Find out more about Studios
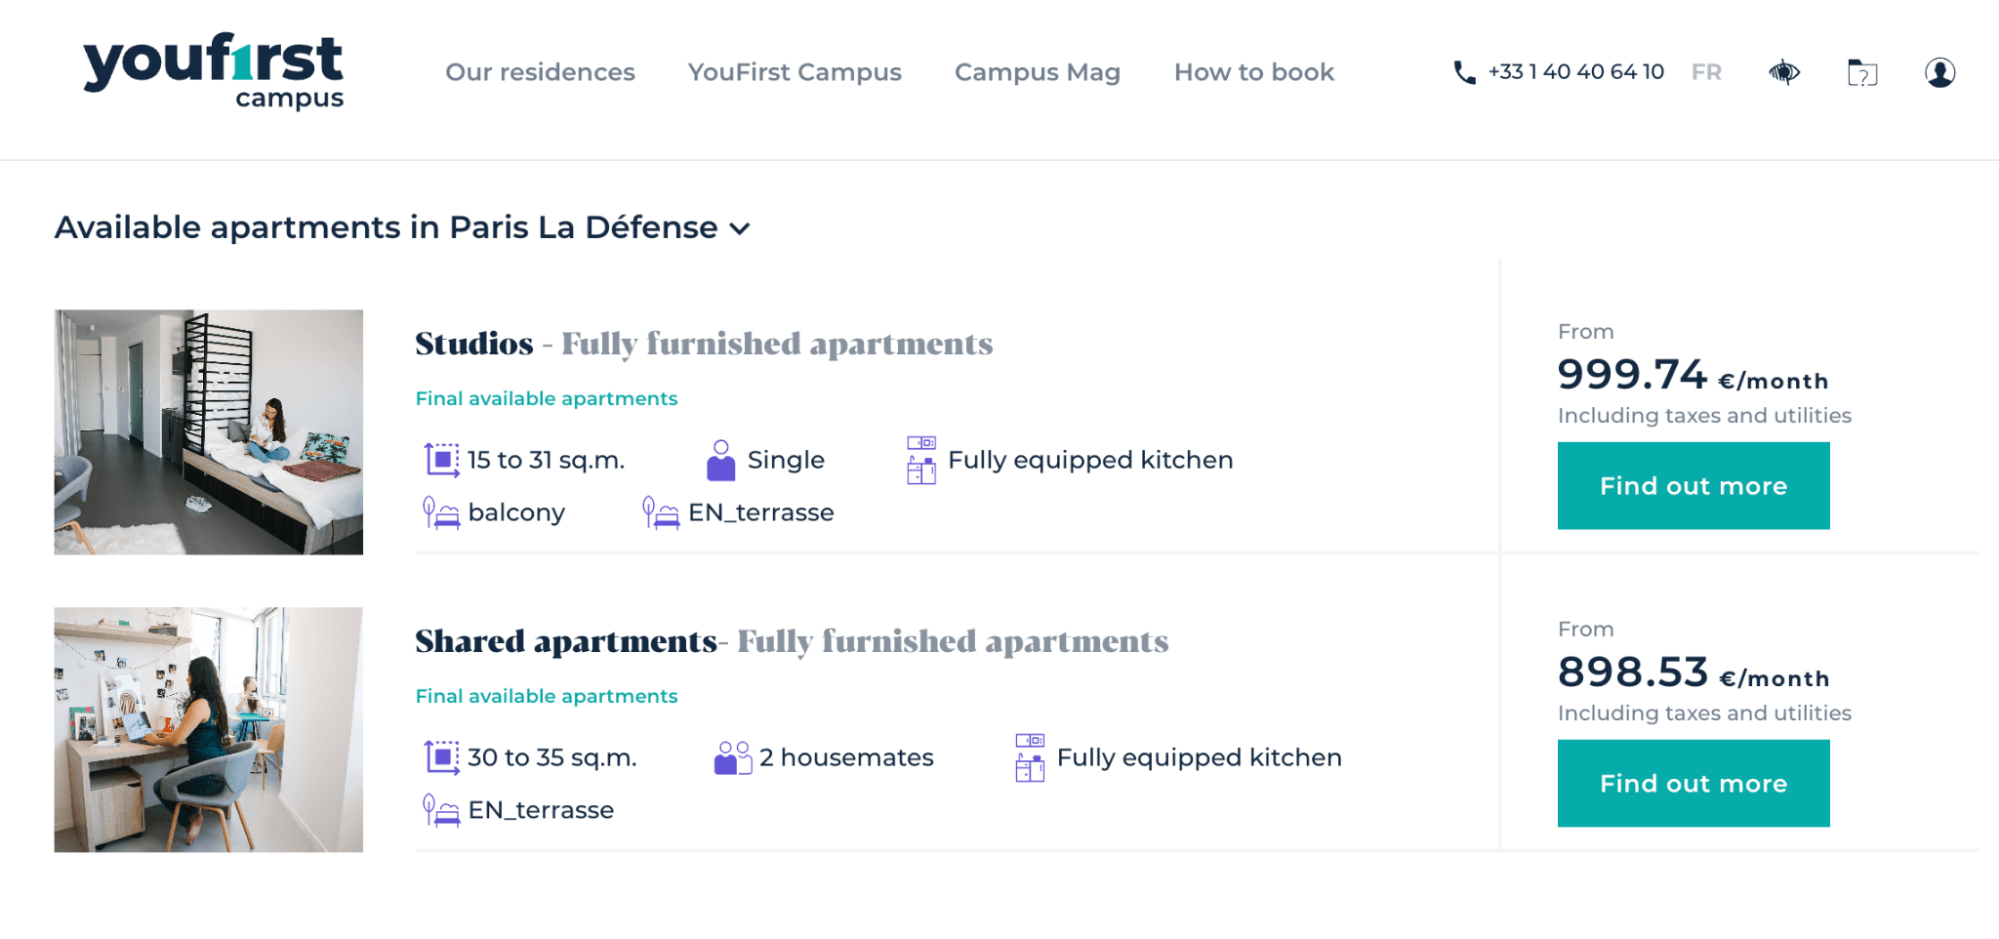The height and width of the screenshot is (939, 1999). [x=1693, y=486]
